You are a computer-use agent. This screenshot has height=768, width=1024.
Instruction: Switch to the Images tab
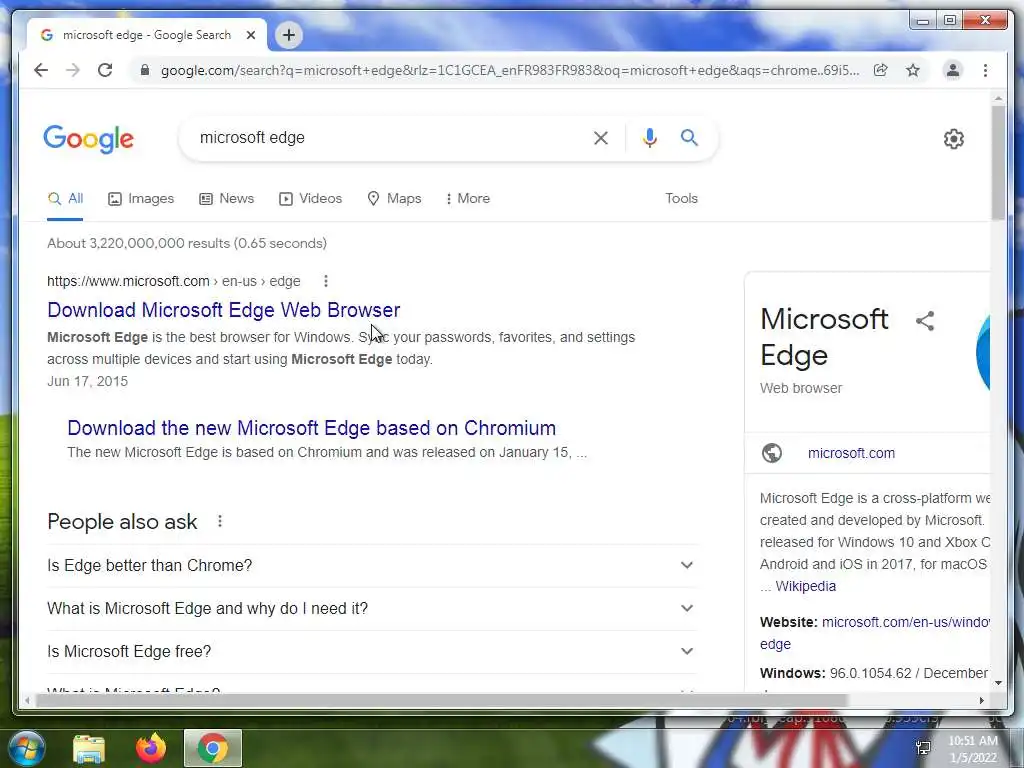141,199
